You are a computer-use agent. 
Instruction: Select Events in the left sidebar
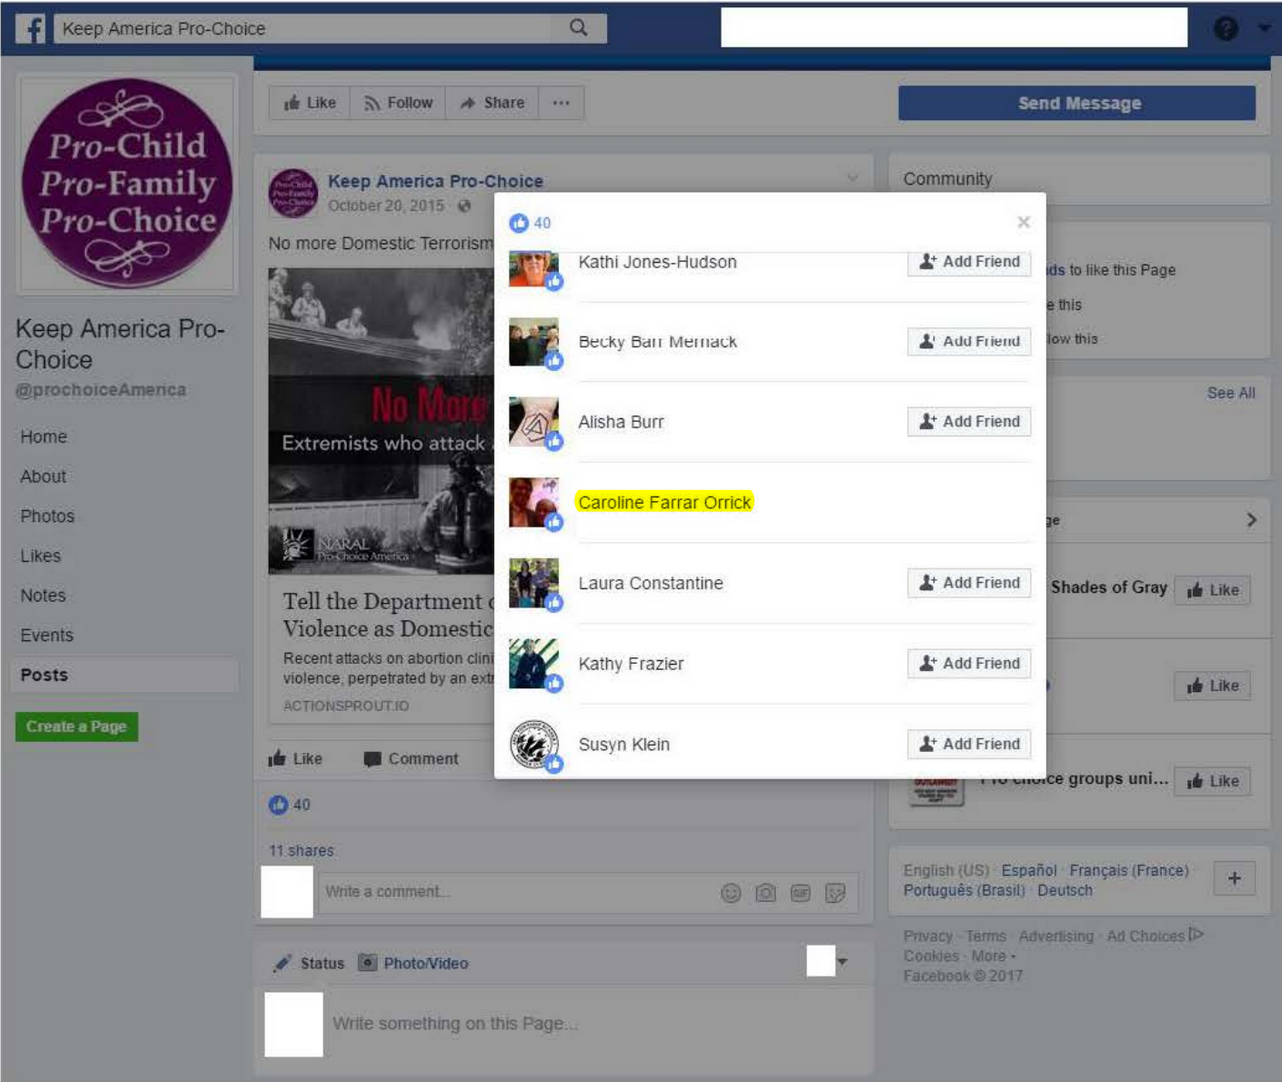(46, 635)
